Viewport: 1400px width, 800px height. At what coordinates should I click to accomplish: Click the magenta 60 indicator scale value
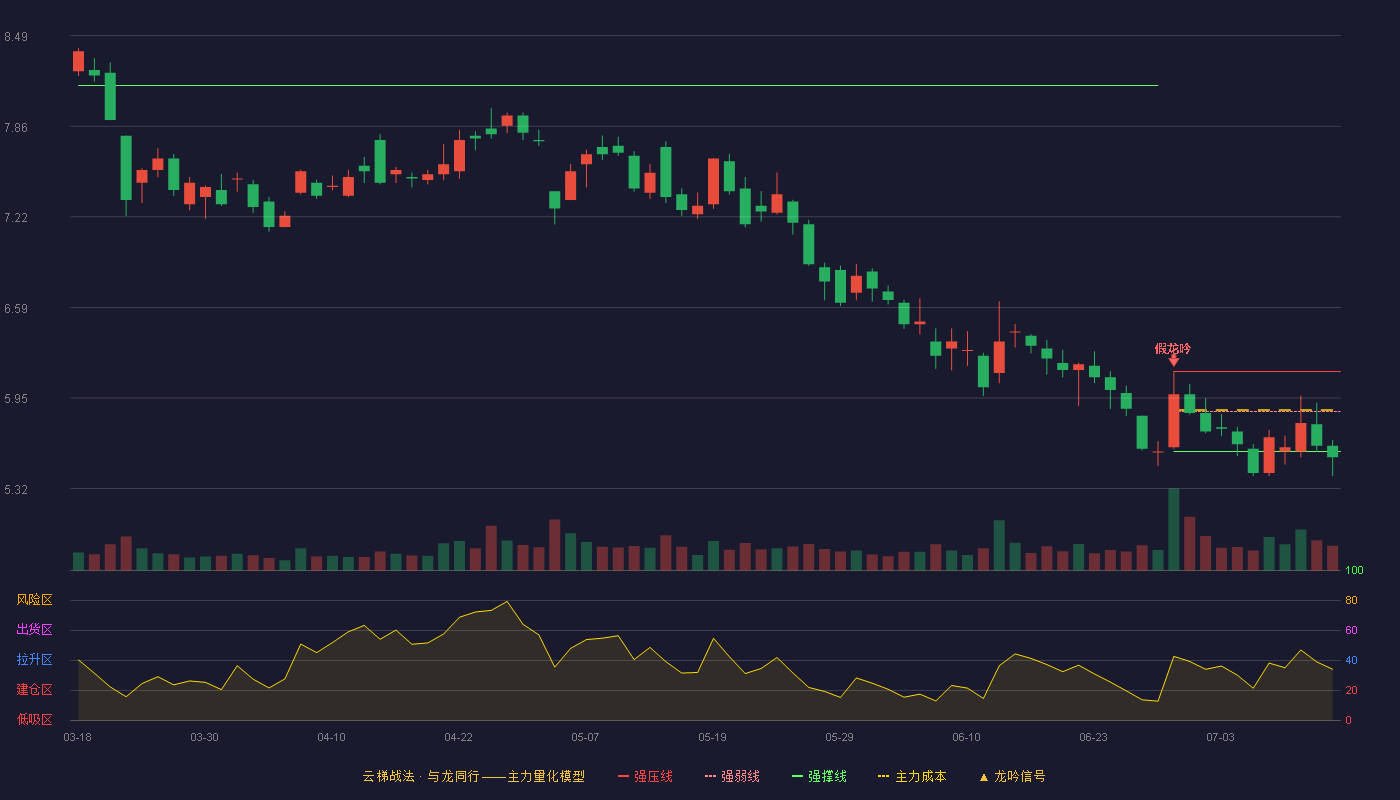tap(1351, 631)
